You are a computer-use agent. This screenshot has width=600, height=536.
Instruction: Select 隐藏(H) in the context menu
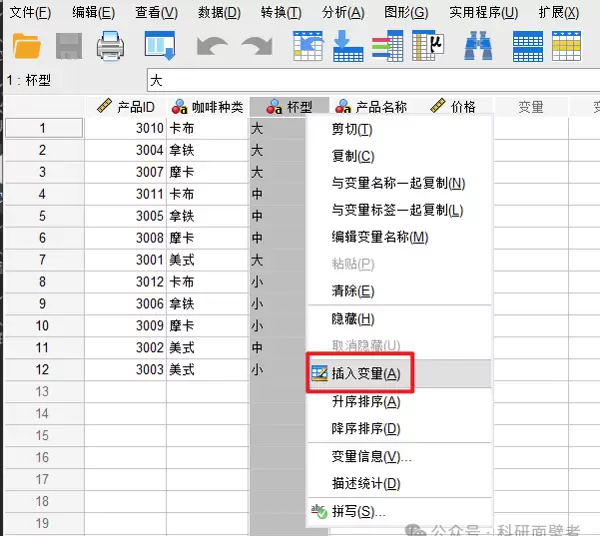tap(352, 318)
